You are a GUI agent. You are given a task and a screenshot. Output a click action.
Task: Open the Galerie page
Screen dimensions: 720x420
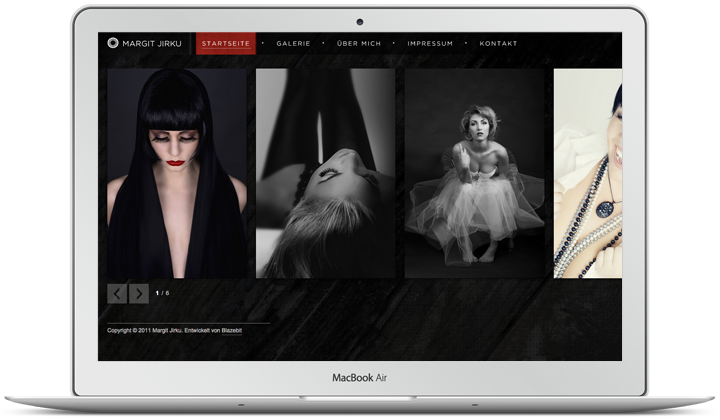pyautogui.click(x=293, y=44)
